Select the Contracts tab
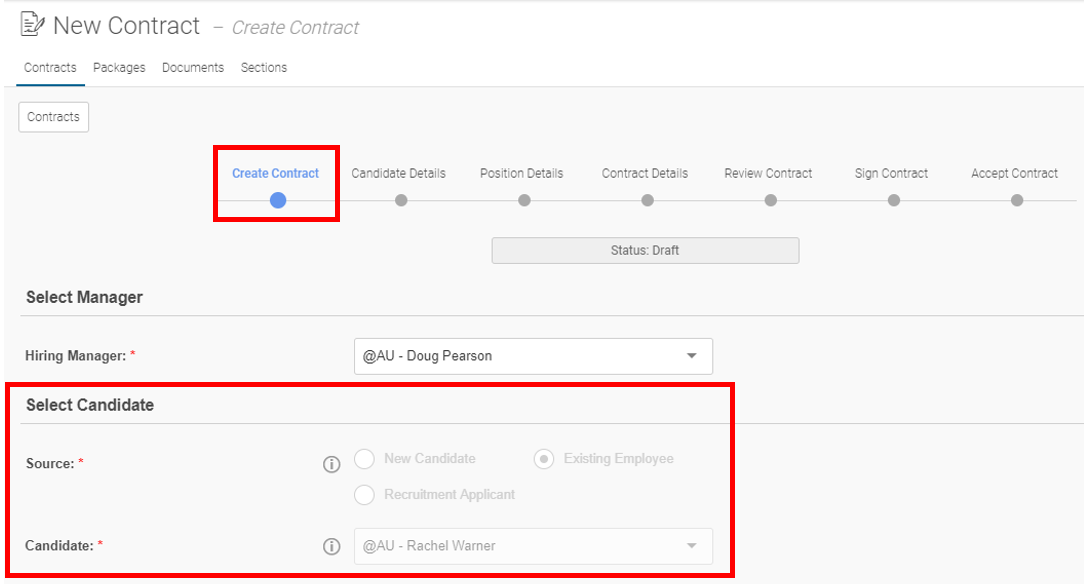The width and height of the screenshot is (1084, 584). (x=50, y=68)
